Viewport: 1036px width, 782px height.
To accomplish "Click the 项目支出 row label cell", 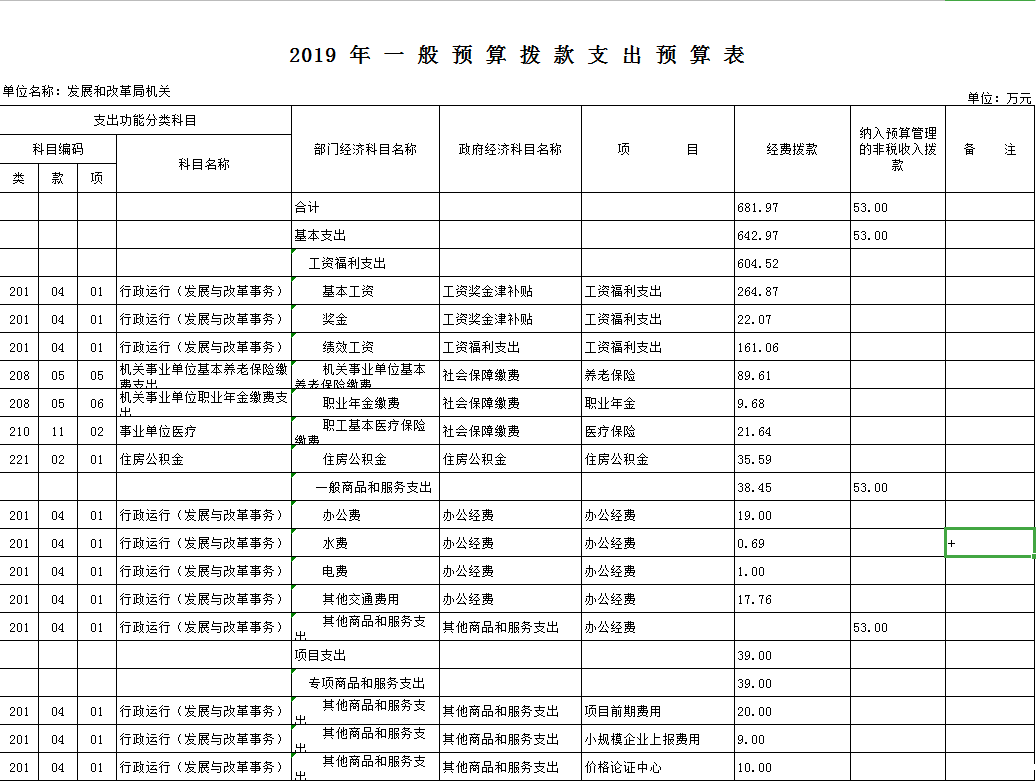I will tap(365, 656).
